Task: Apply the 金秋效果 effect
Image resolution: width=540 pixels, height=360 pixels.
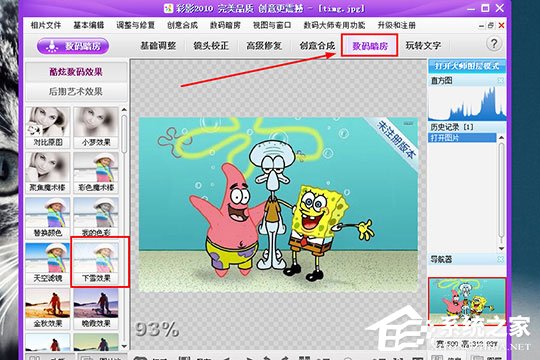Action: pyautogui.click(x=48, y=308)
